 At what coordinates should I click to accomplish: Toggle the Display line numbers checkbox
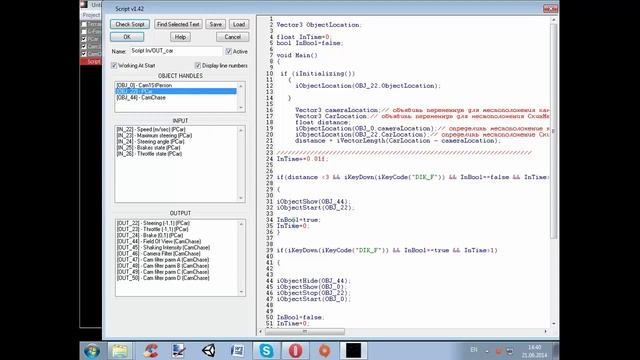(198, 65)
